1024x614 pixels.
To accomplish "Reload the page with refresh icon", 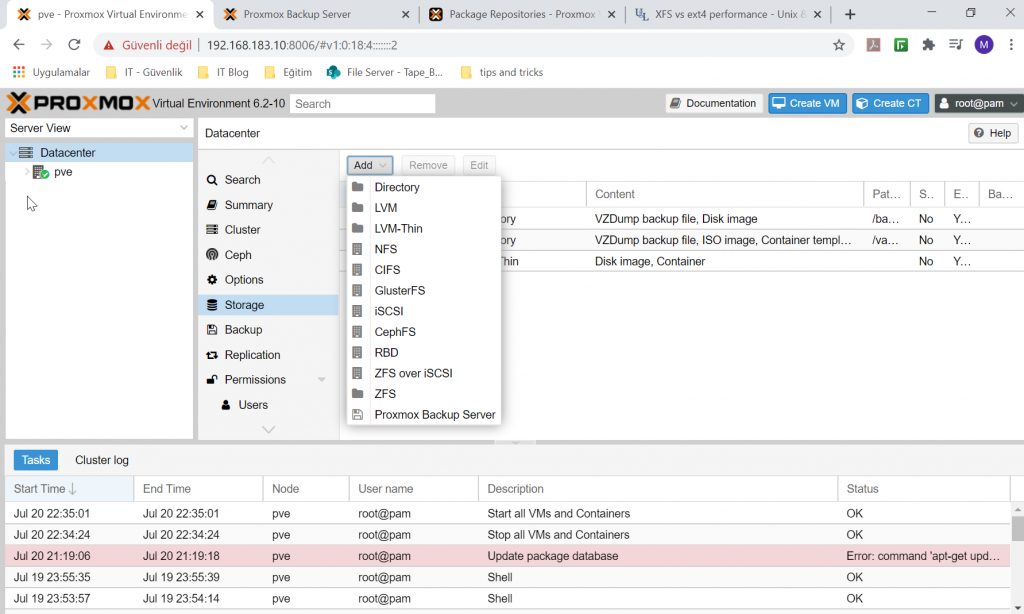I will click(x=74, y=44).
